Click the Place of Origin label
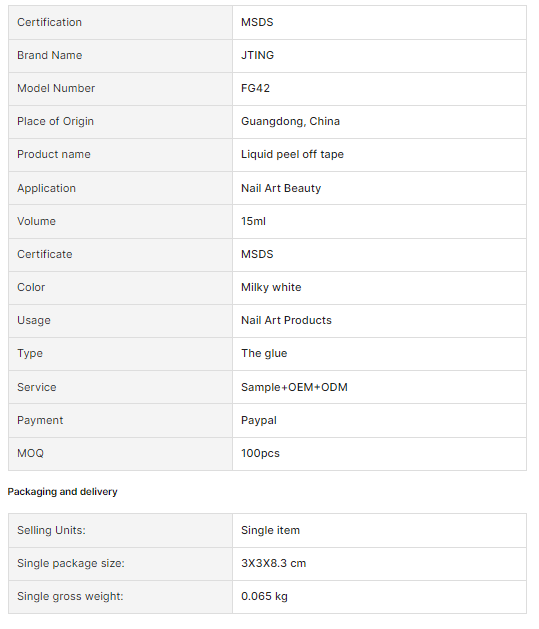The height and width of the screenshot is (629, 539). click(x=55, y=121)
